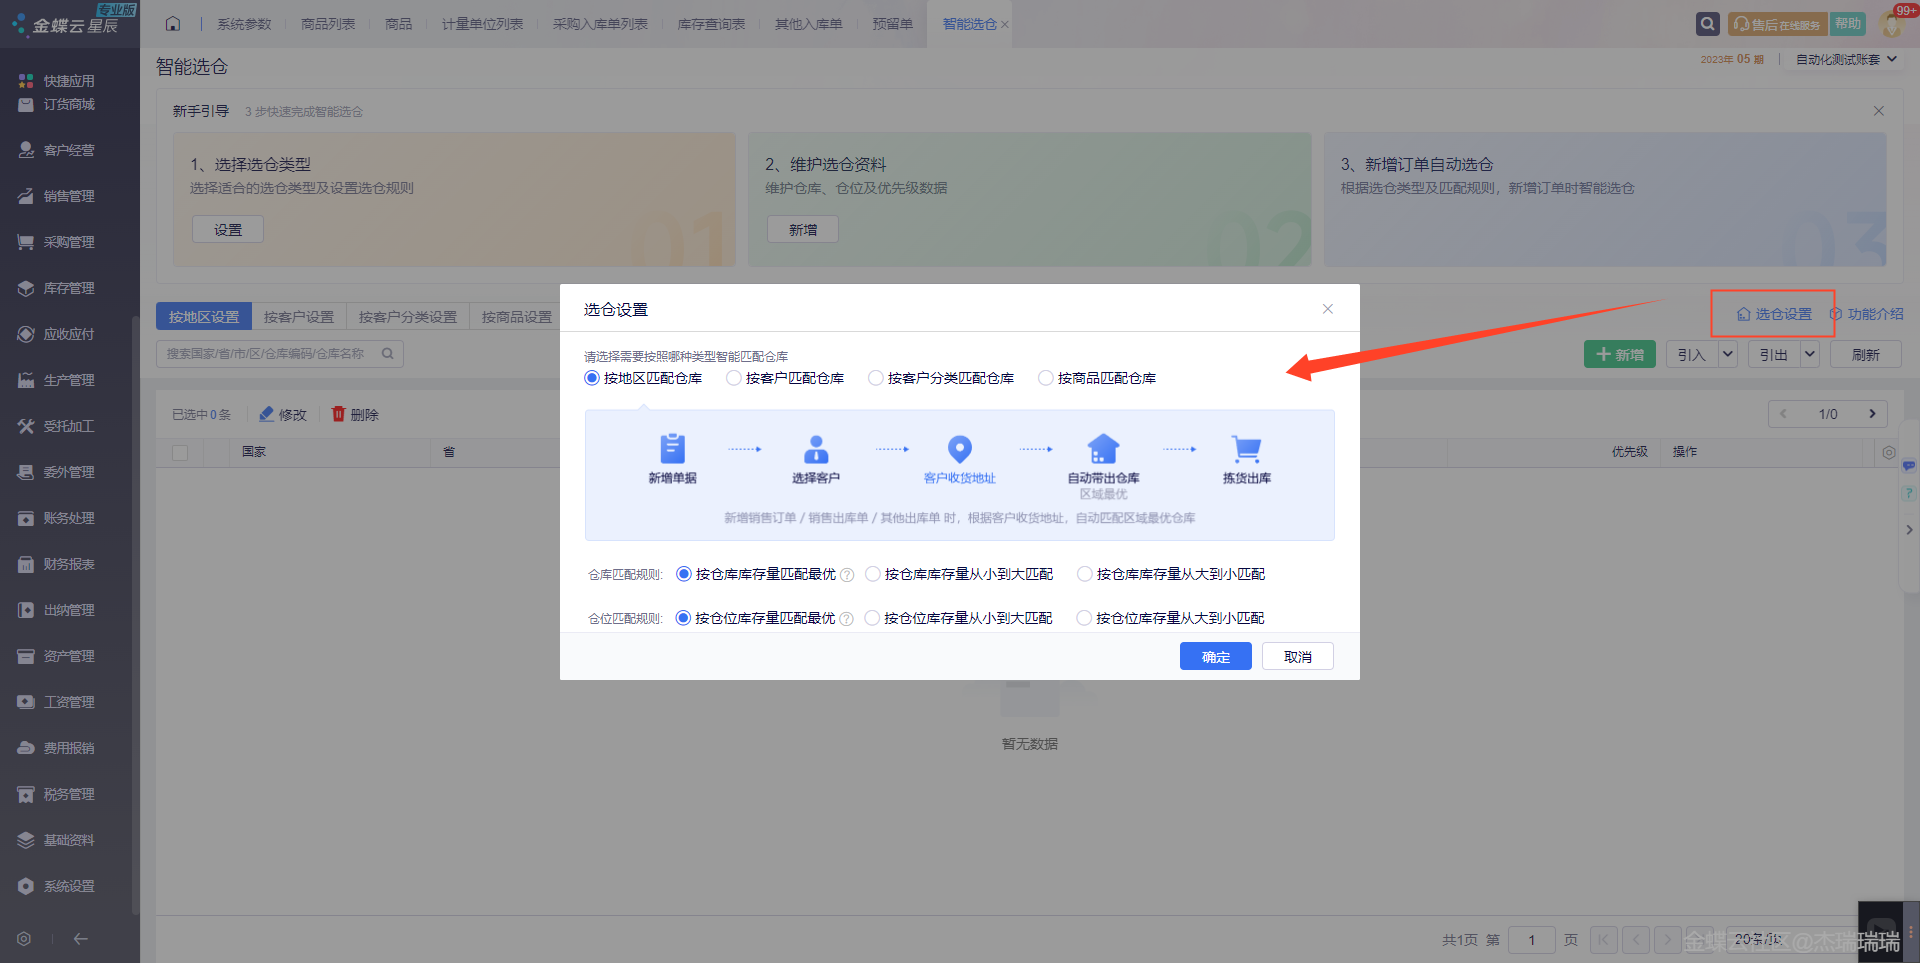Open 受托加工 sidebar module
Image resolution: width=1920 pixels, height=963 pixels.
pos(57,426)
